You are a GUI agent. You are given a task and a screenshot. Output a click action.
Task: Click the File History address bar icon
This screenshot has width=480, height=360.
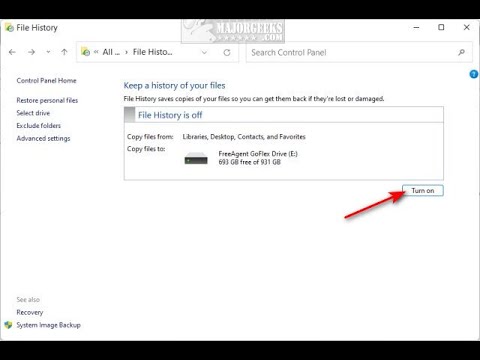[x=86, y=52]
